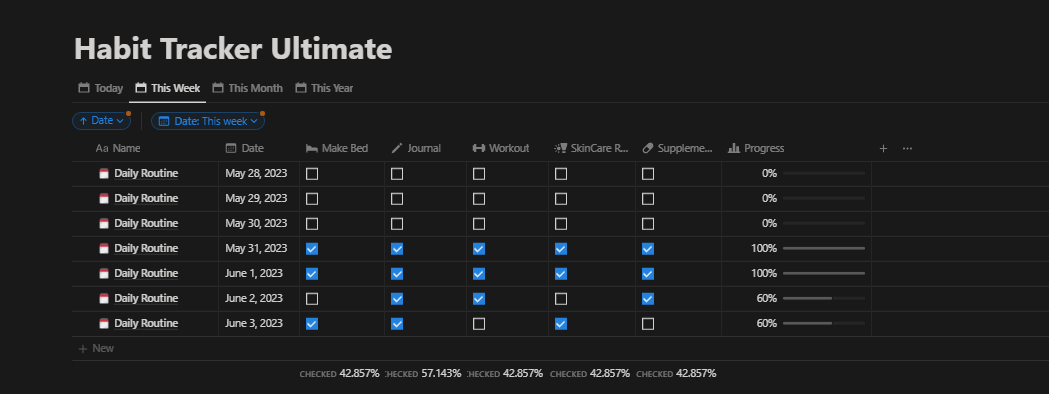Check Workout box for June 3, 2023
1049x394 pixels.
(x=478, y=324)
